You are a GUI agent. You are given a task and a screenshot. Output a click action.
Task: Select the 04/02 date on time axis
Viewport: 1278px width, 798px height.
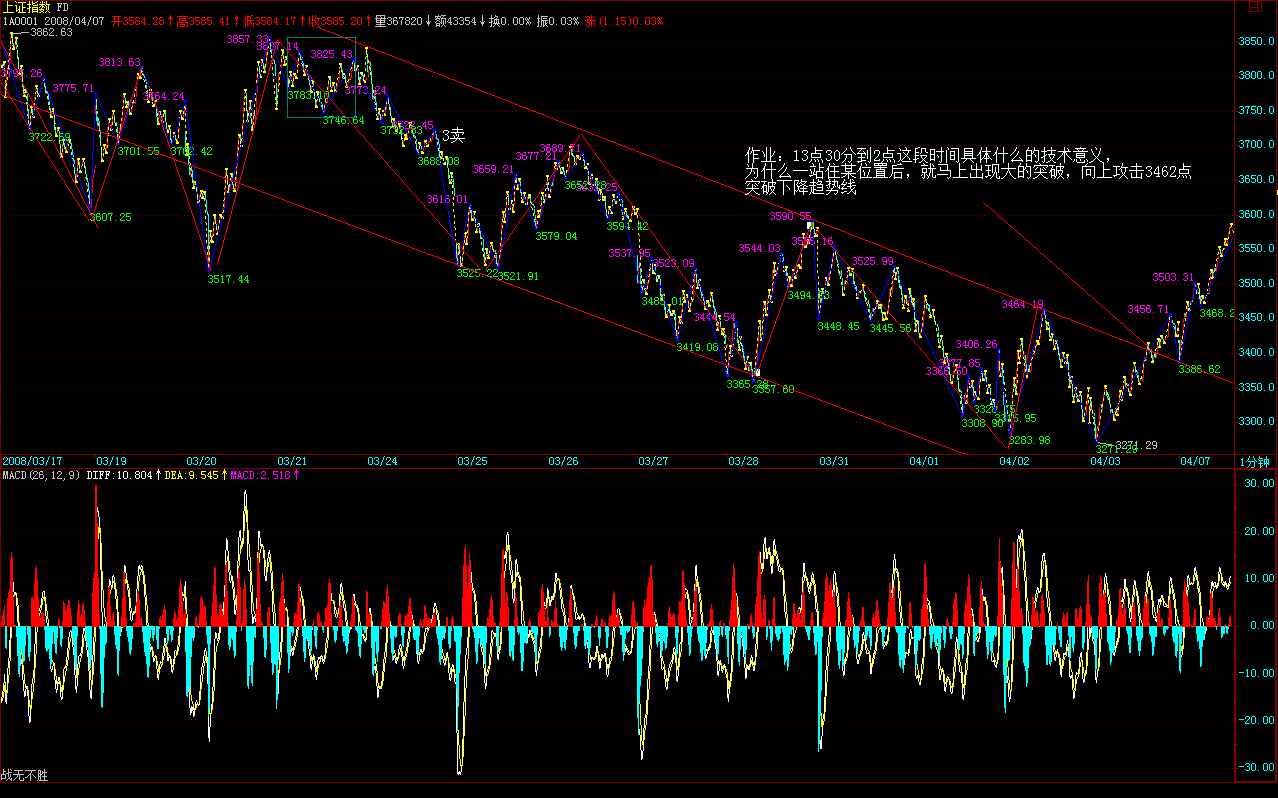(x=1014, y=461)
